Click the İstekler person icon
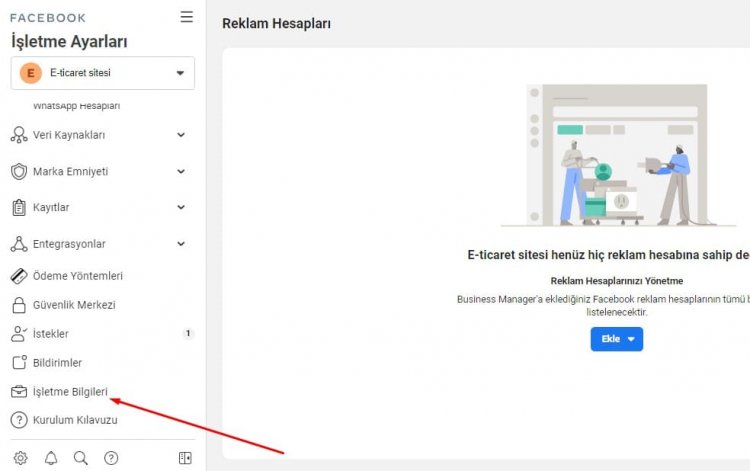The width and height of the screenshot is (750, 471). coord(19,334)
